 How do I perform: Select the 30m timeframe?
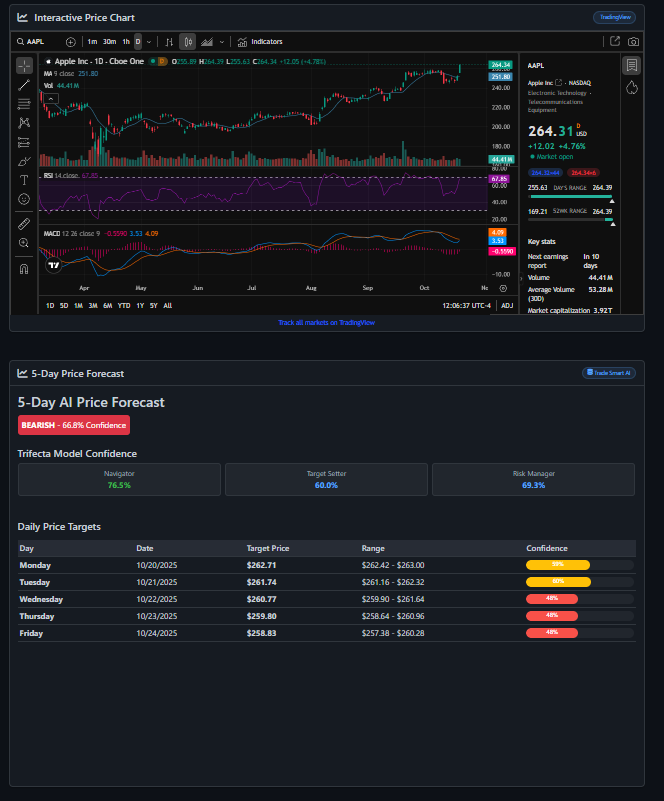click(109, 42)
